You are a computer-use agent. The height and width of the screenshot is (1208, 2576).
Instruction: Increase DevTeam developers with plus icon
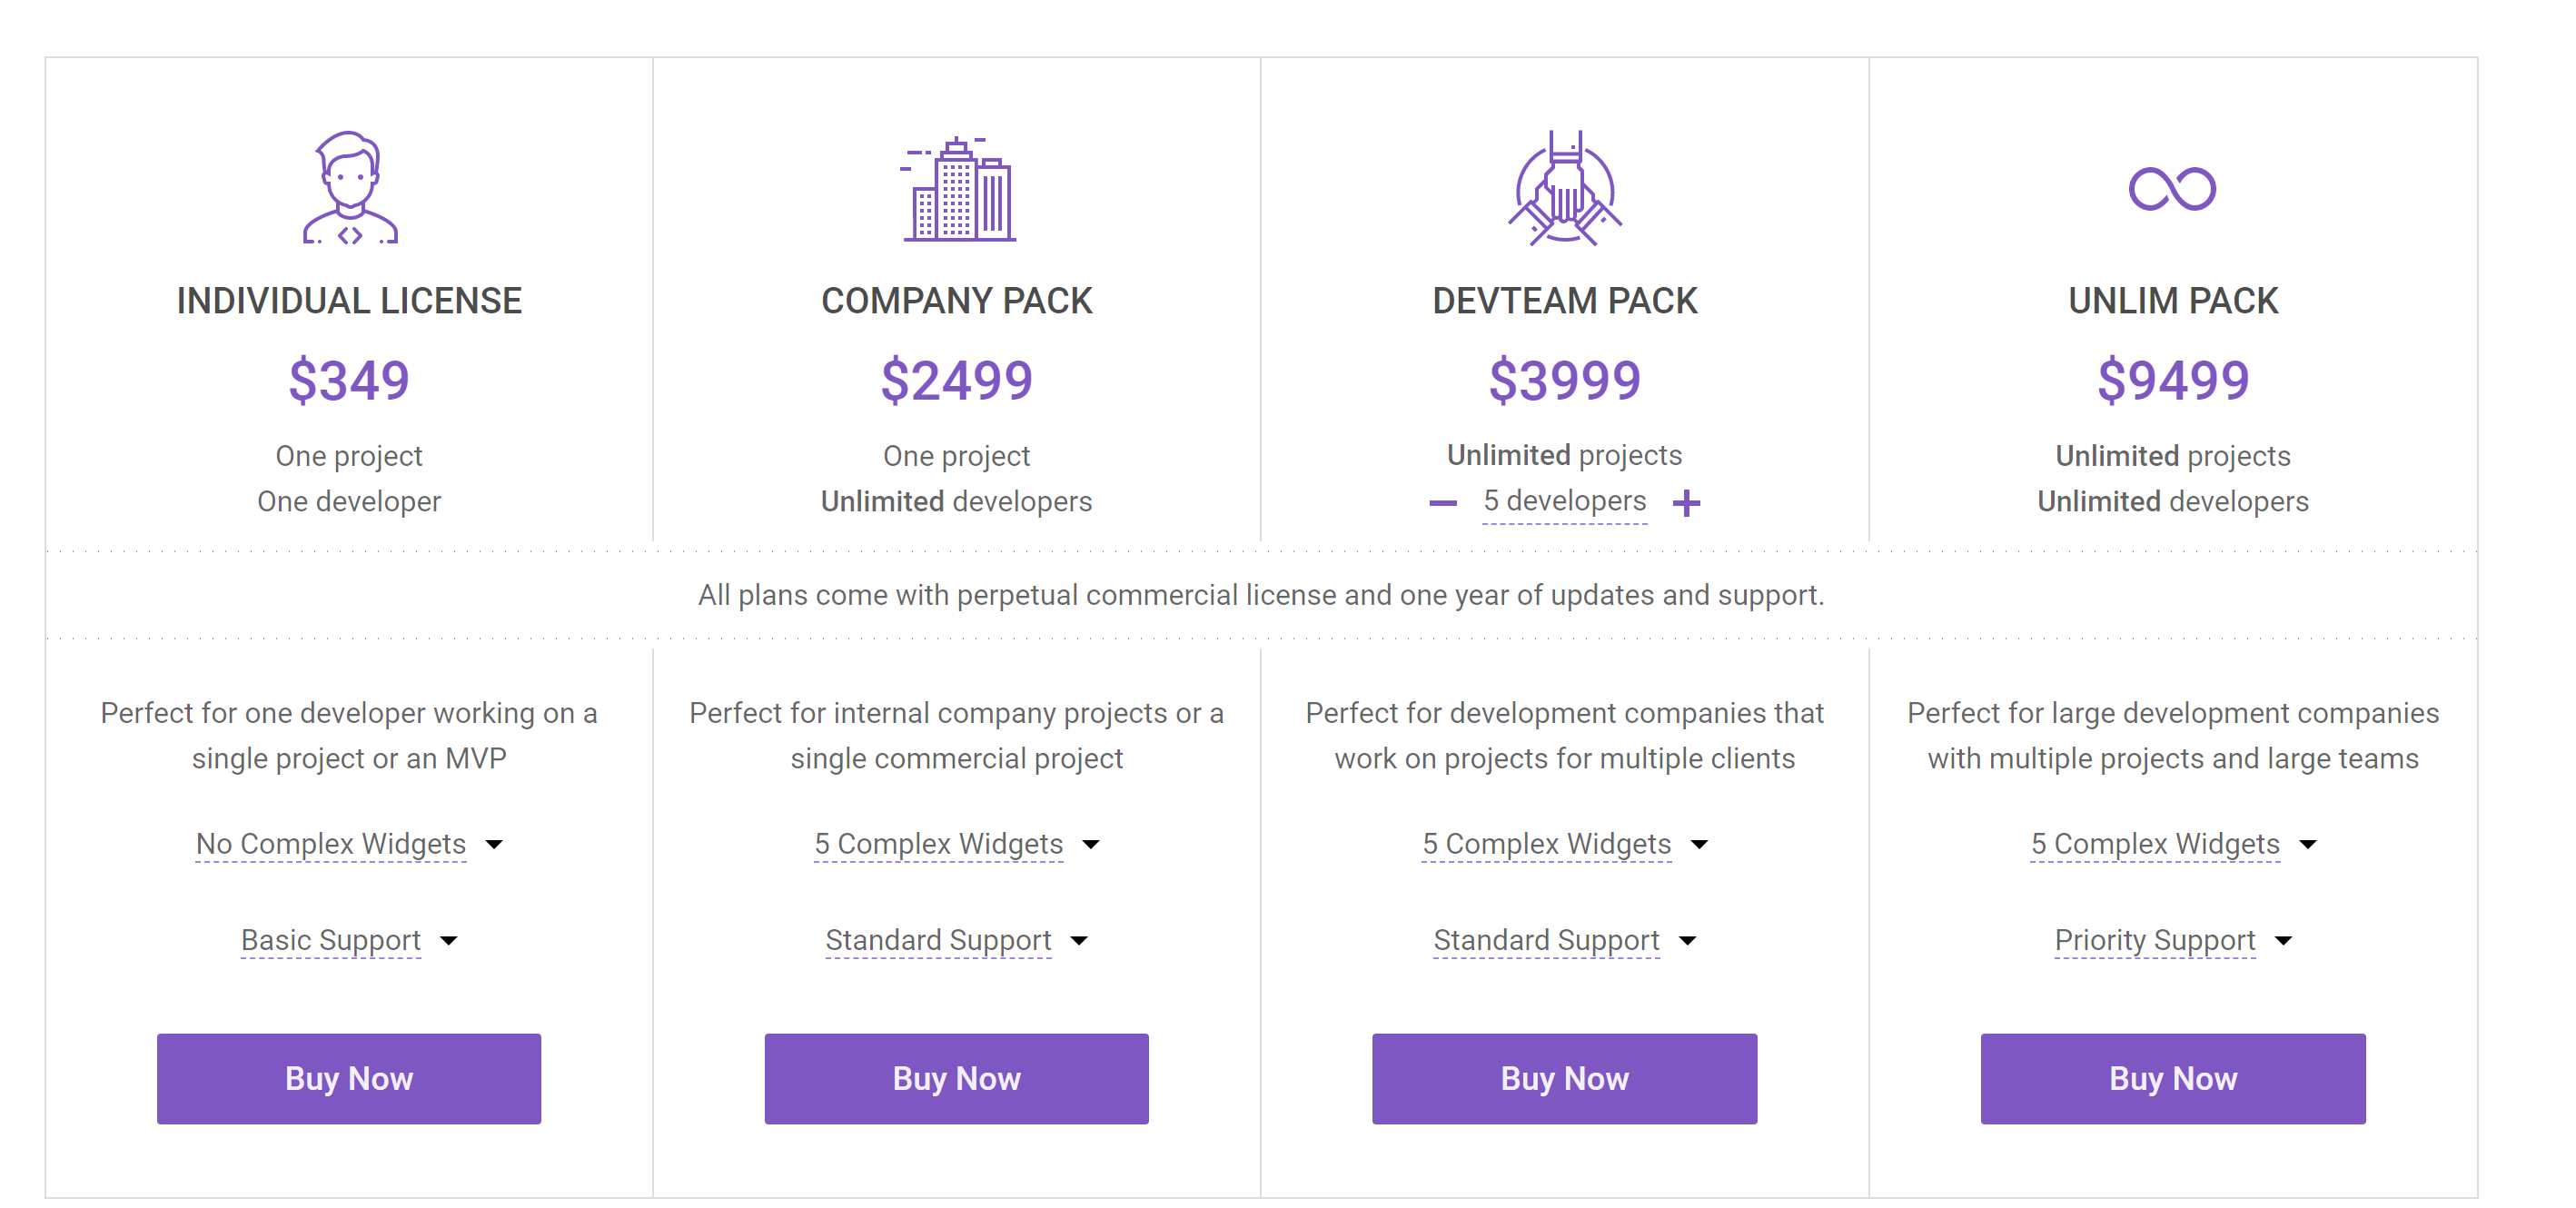pyautogui.click(x=1686, y=503)
